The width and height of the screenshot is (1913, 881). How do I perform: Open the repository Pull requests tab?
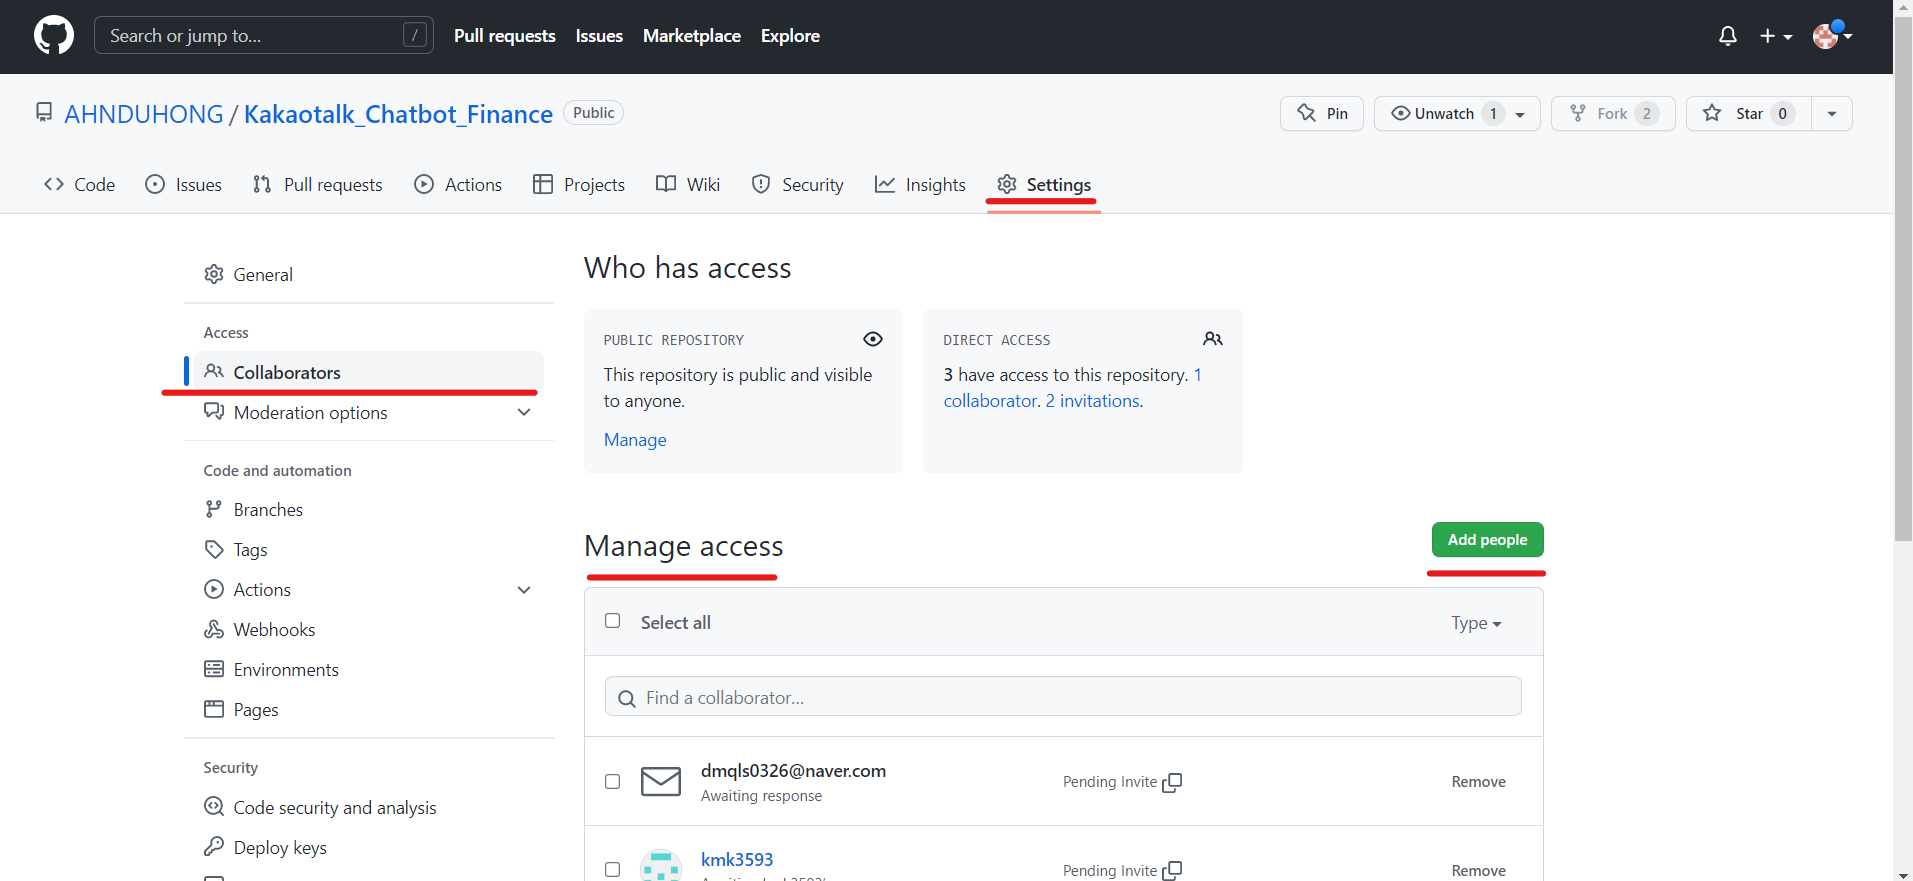click(318, 184)
